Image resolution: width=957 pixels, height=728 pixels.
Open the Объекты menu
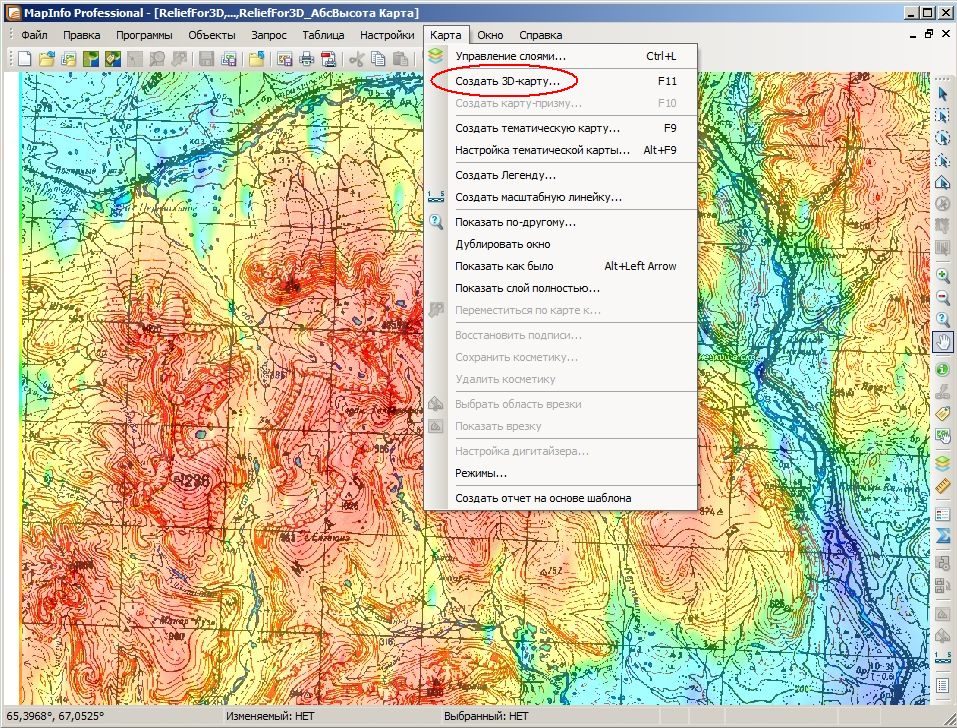212,35
